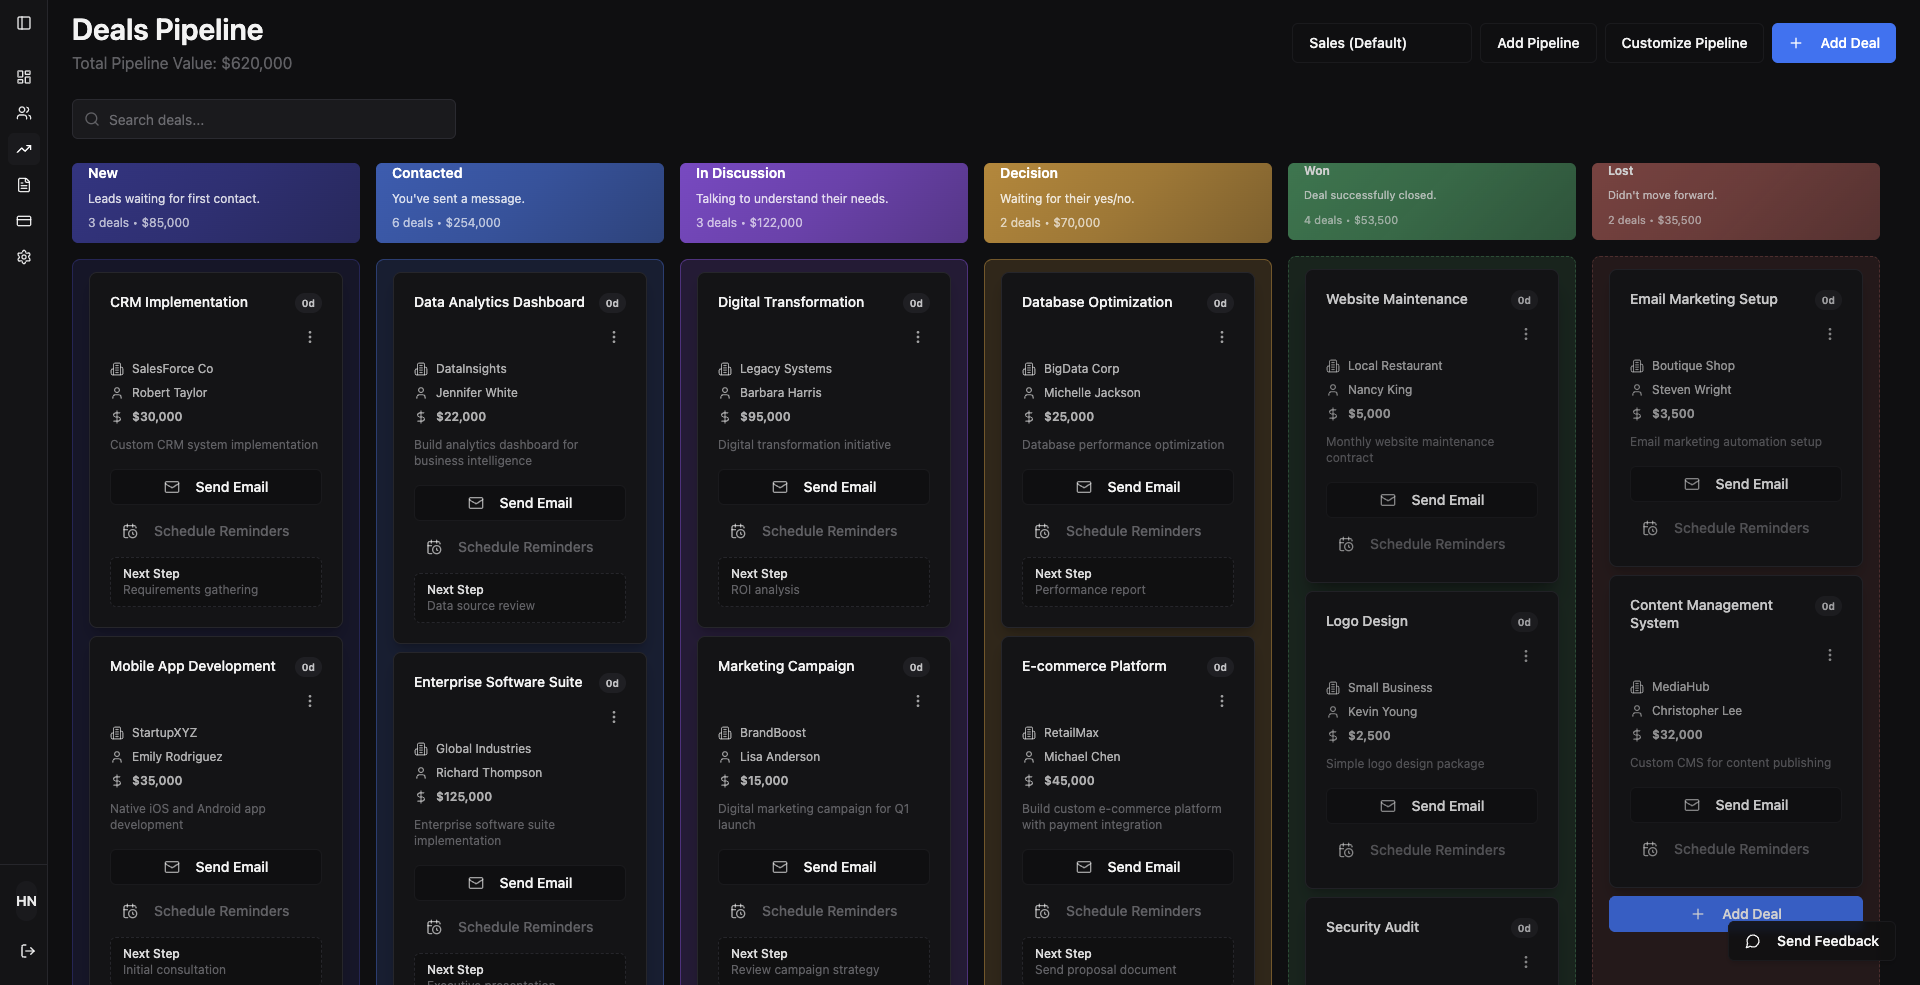Click the Add Deal button at top right
Image resolution: width=1920 pixels, height=985 pixels.
pos(1834,43)
